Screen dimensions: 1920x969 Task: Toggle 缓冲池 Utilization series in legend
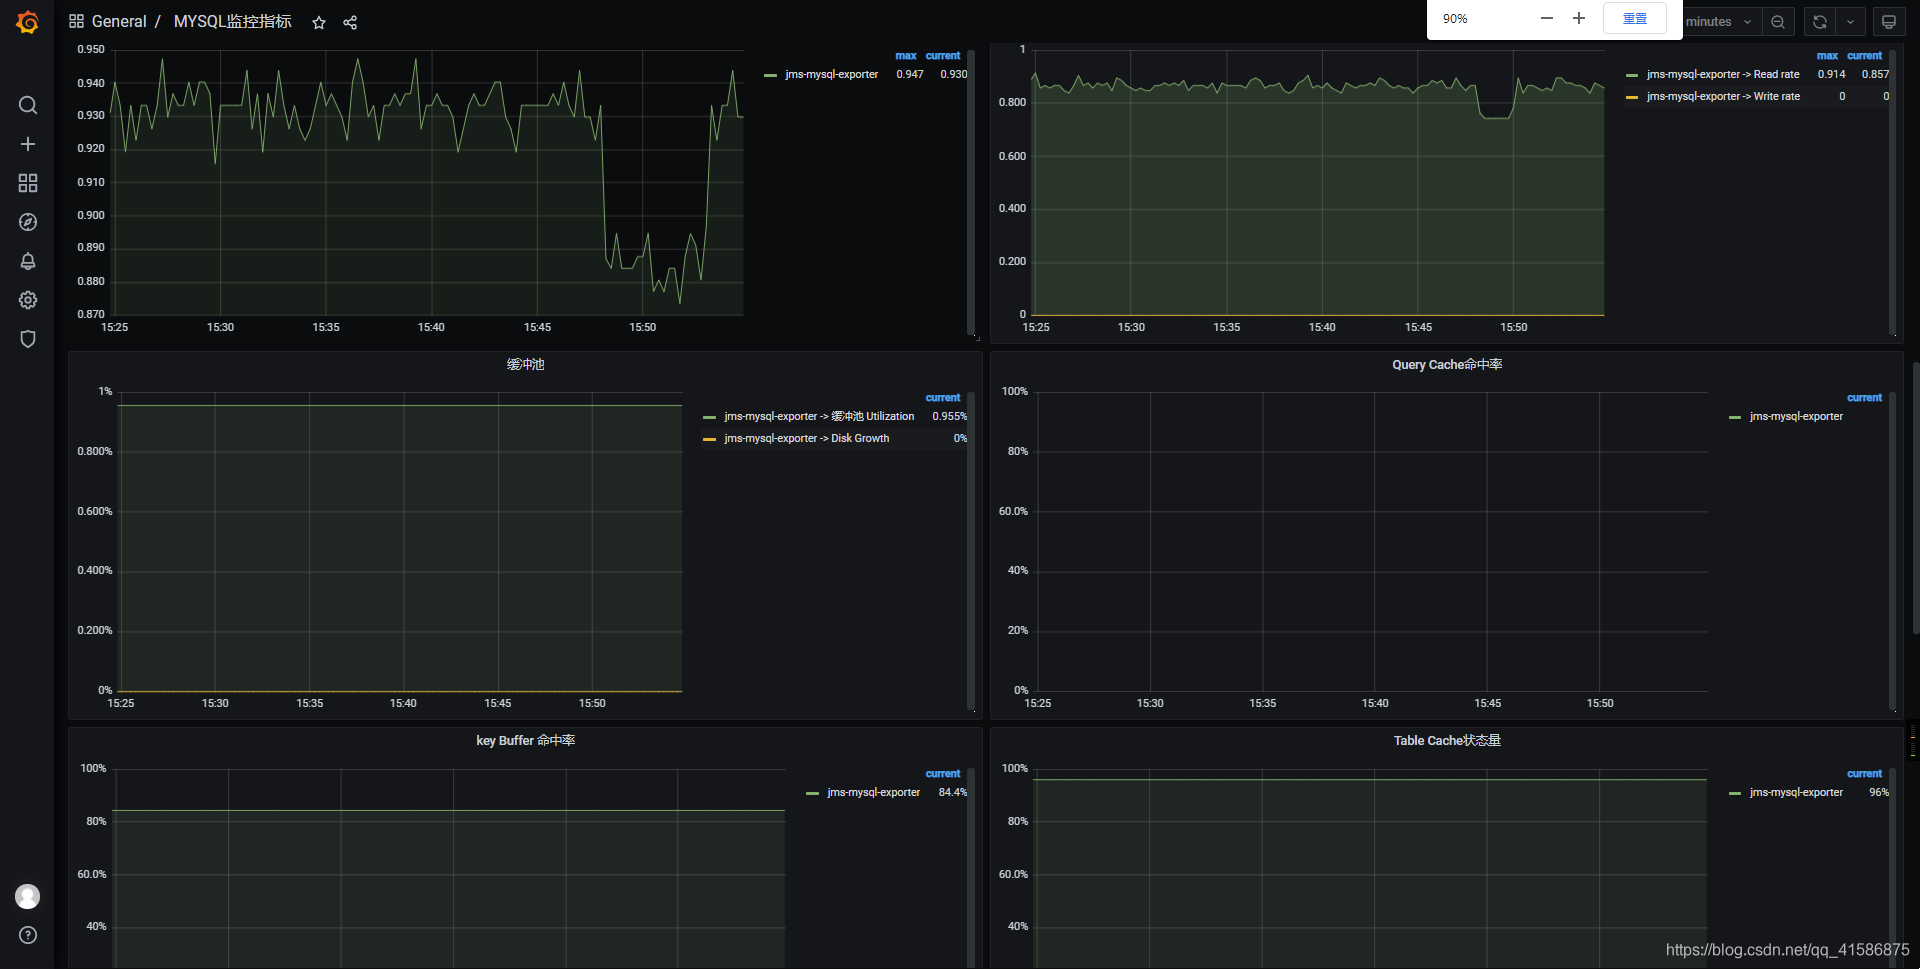819,416
